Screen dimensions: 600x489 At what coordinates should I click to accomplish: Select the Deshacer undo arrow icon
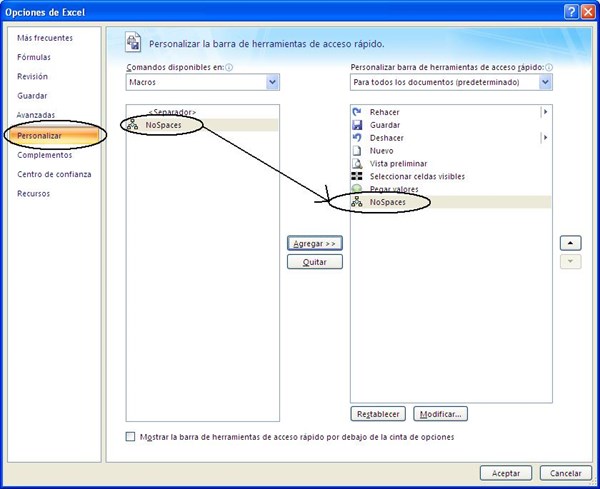tap(357, 138)
